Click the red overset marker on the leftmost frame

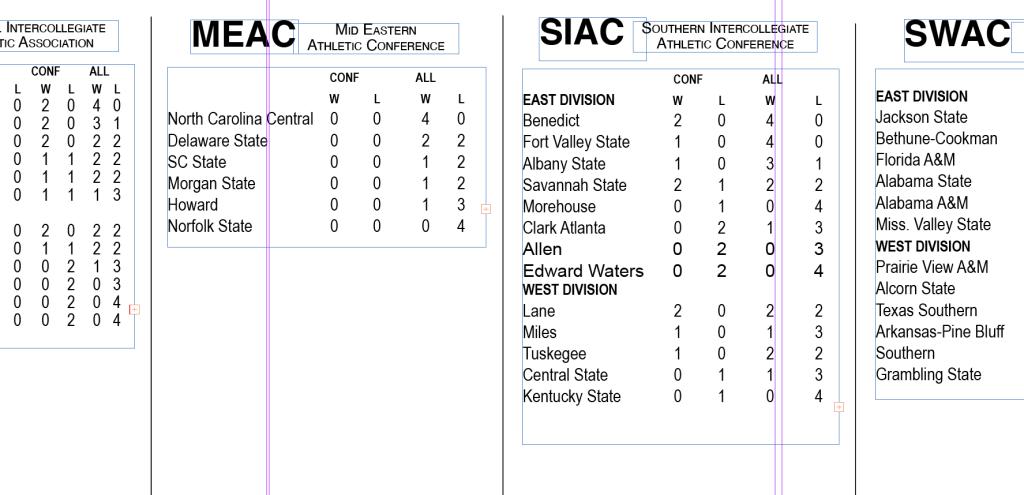coord(134,310)
